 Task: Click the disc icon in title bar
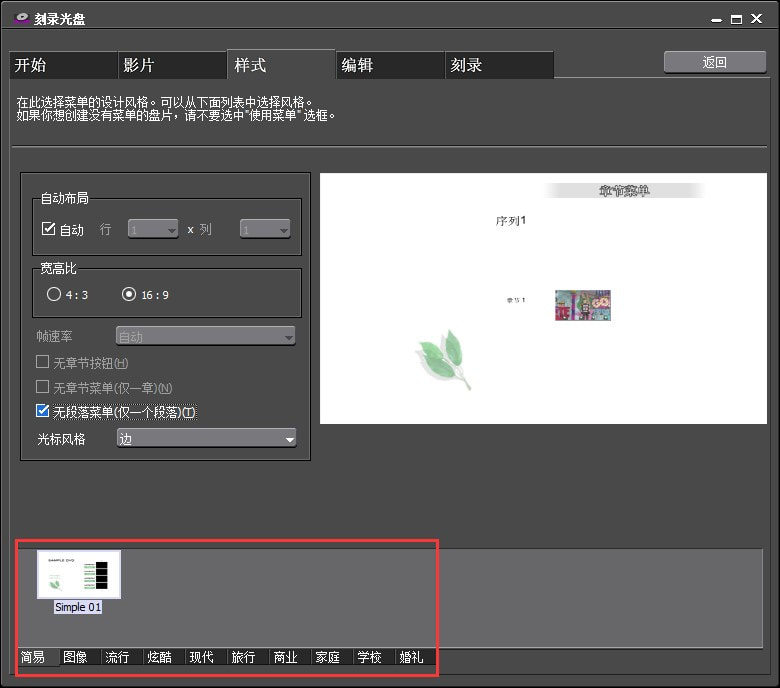click(21, 18)
